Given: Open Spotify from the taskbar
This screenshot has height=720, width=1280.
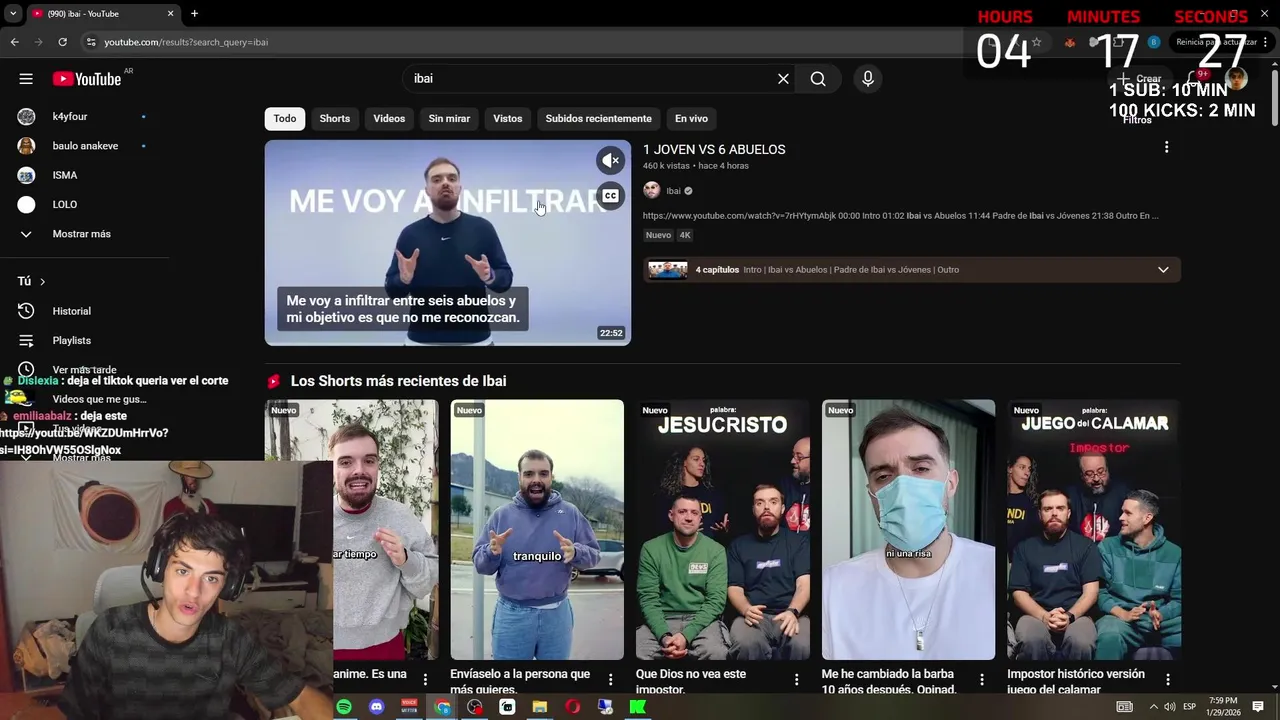Looking at the screenshot, I should click(344, 707).
